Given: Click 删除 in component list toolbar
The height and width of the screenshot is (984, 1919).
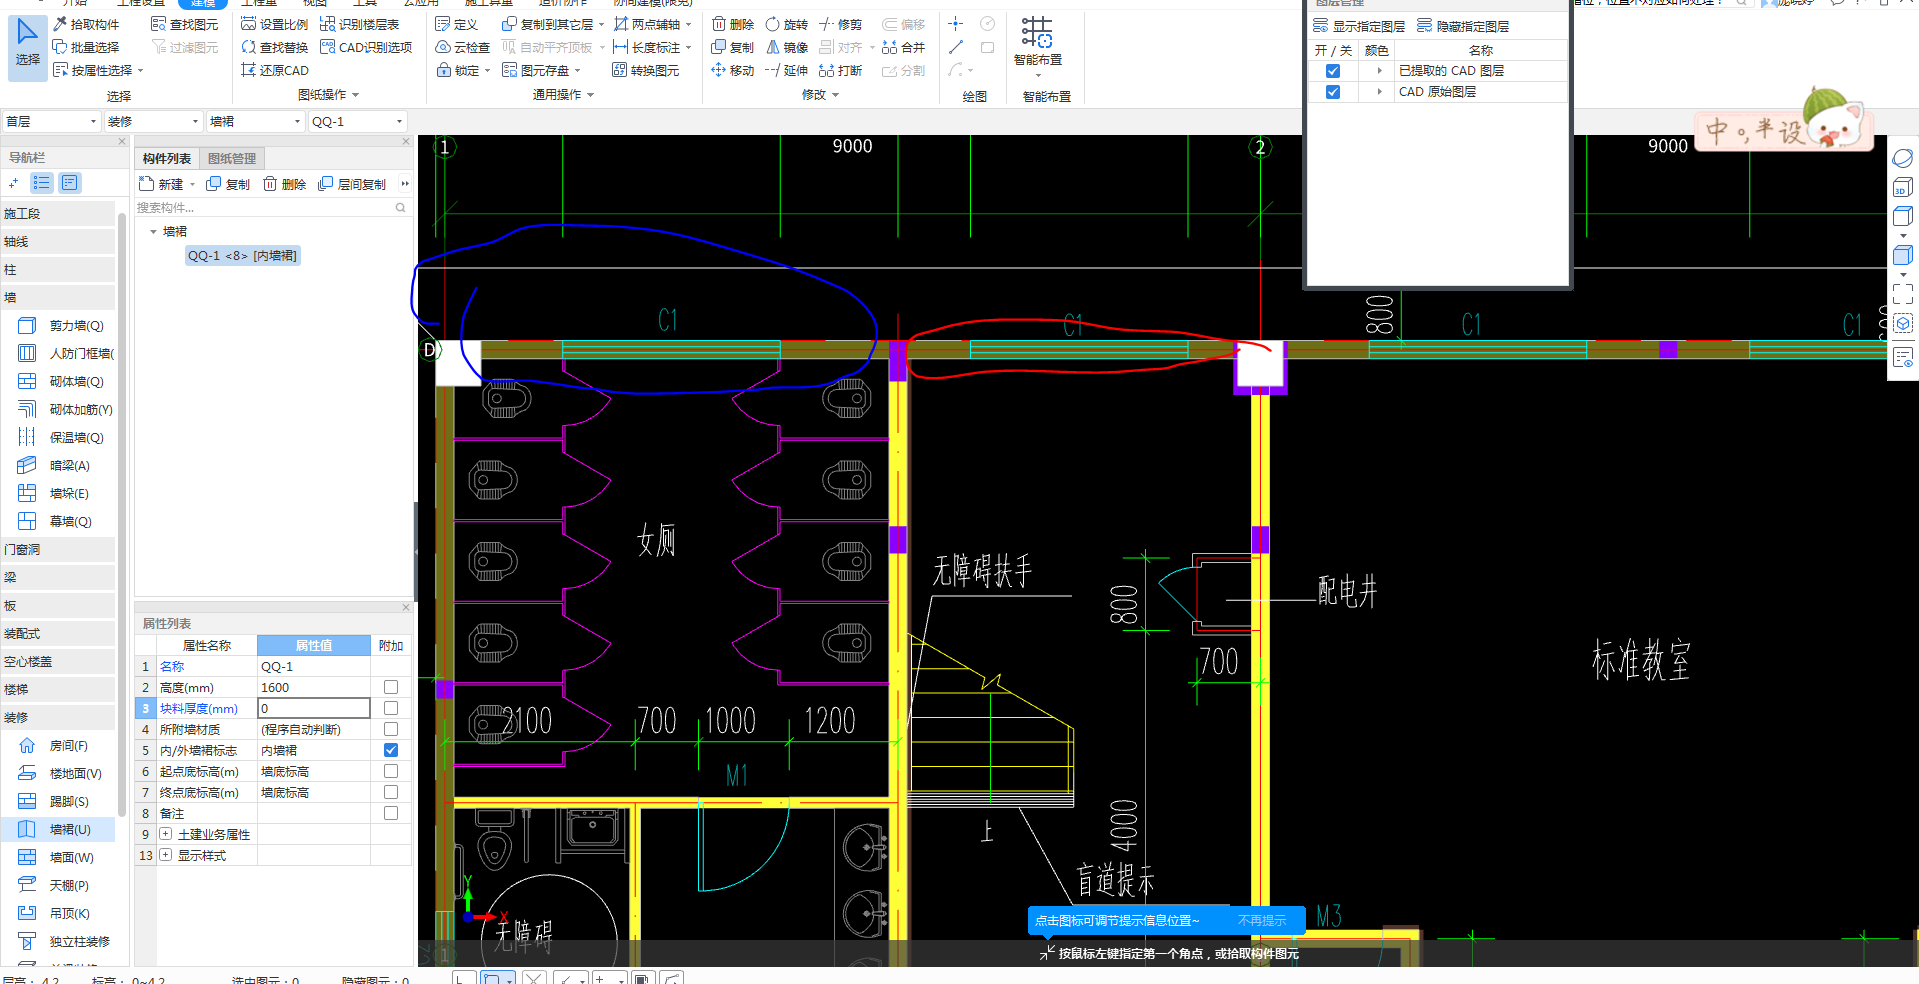Looking at the screenshot, I should (285, 184).
